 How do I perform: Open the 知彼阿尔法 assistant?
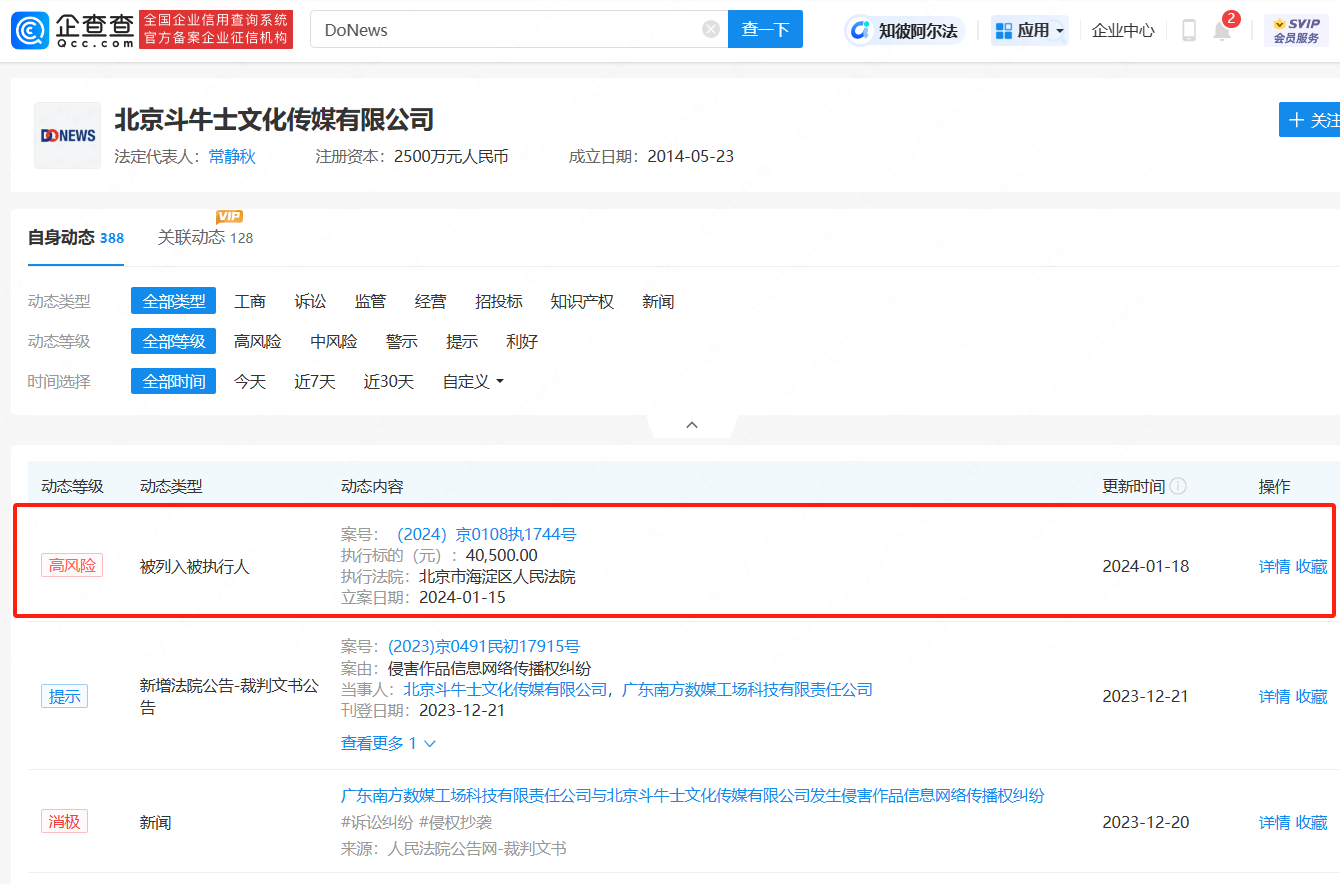(x=904, y=30)
